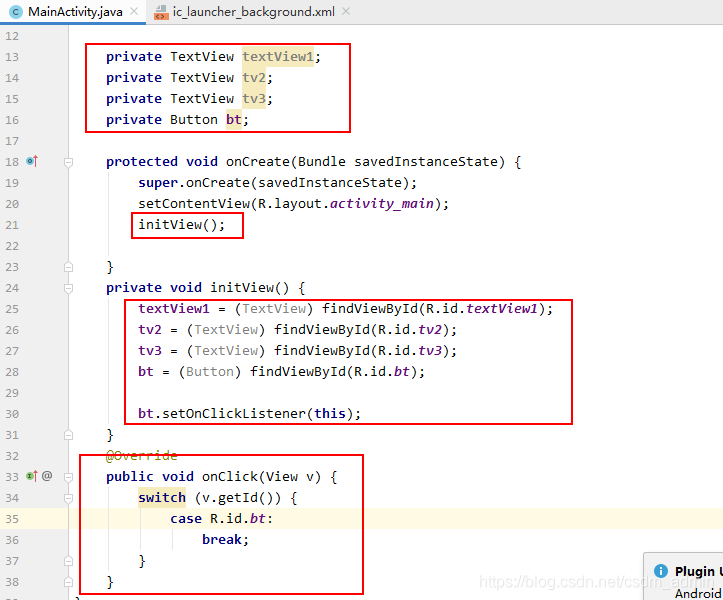This screenshot has height=600, width=723.
Task: Click line number 35 in the gutter
Action: [12, 519]
